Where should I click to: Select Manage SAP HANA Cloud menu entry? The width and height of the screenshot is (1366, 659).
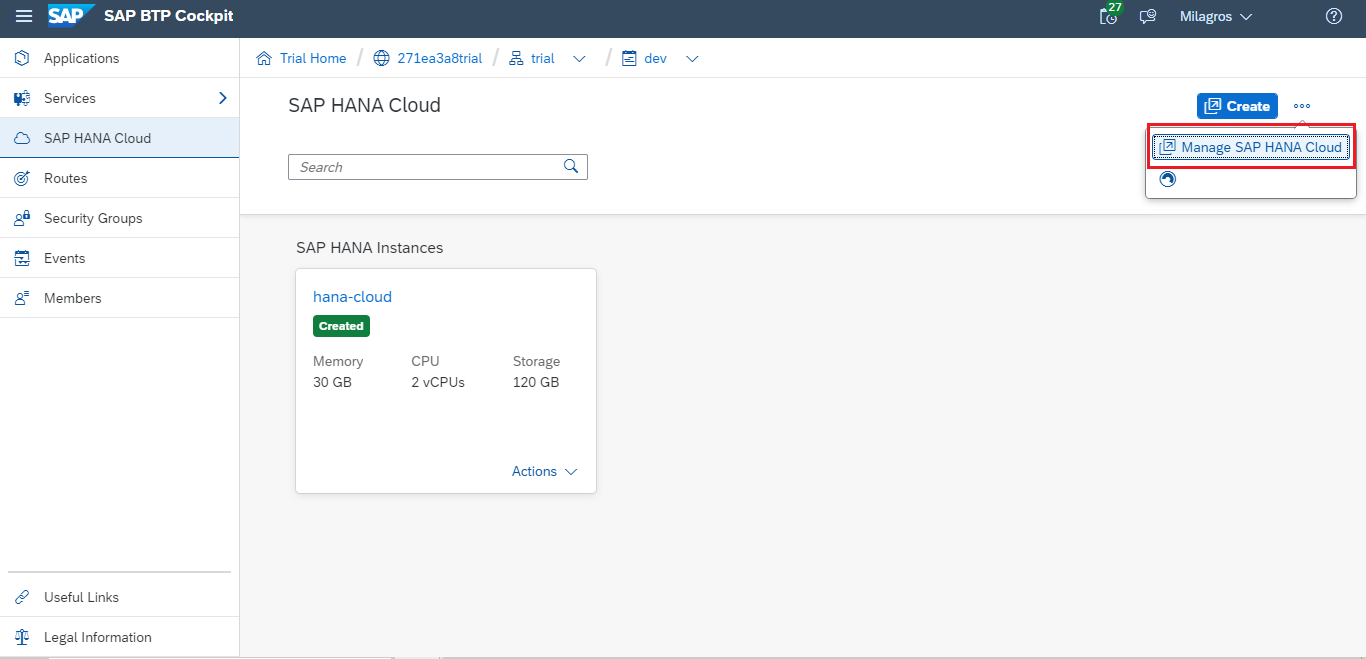pyautogui.click(x=1251, y=147)
